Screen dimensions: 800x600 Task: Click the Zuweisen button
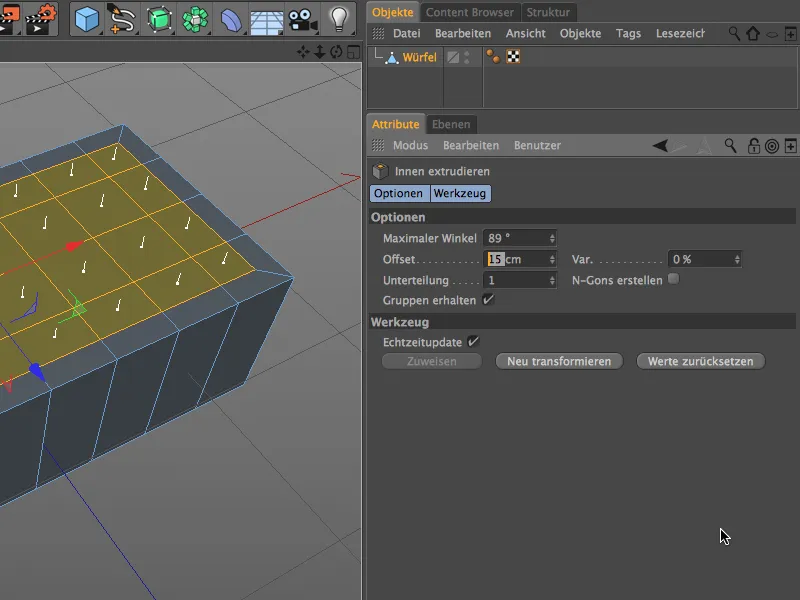click(x=432, y=361)
